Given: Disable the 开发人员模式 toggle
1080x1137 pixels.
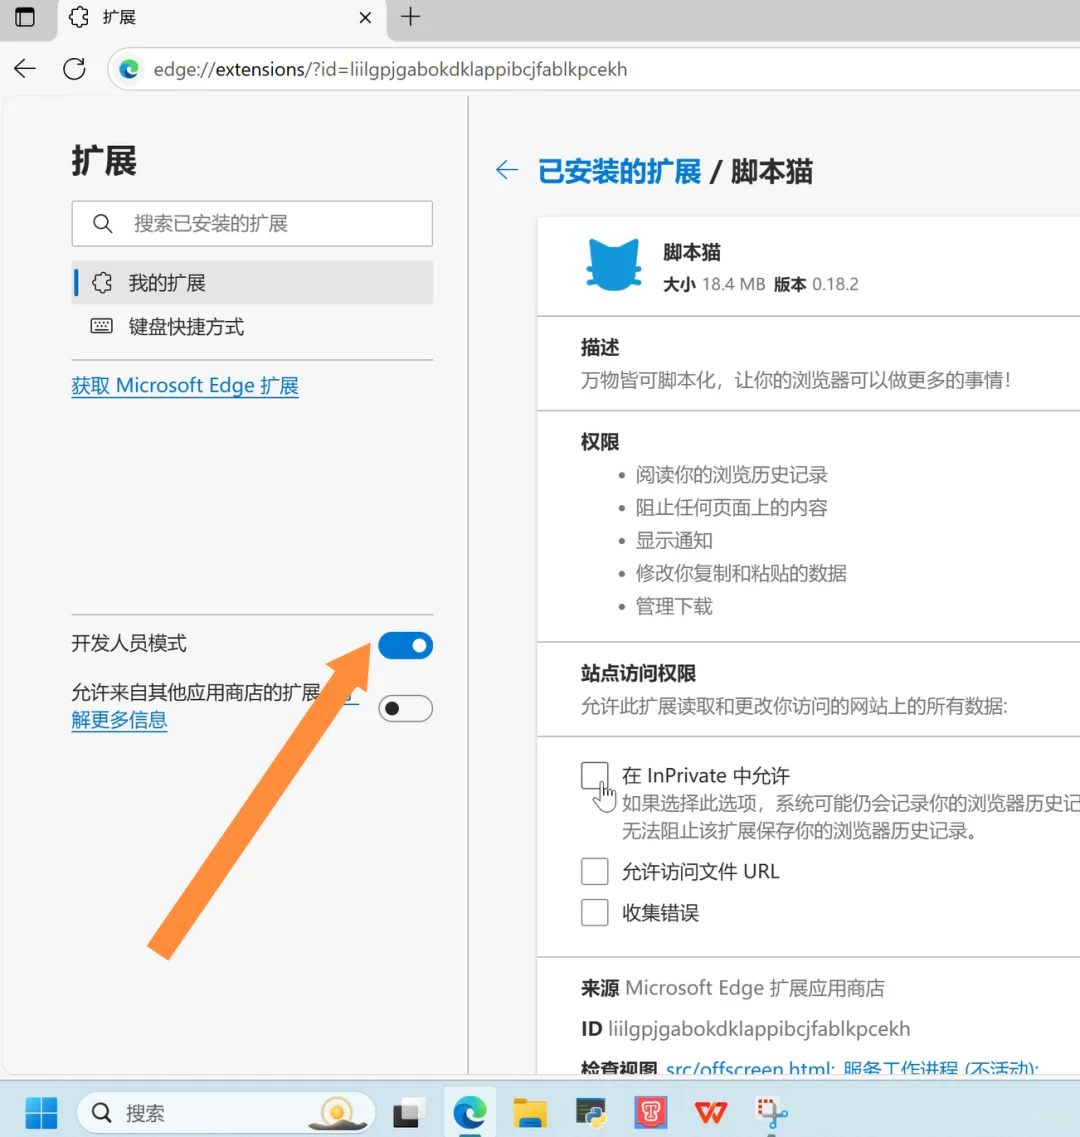Looking at the screenshot, I should pyautogui.click(x=405, y=645).
